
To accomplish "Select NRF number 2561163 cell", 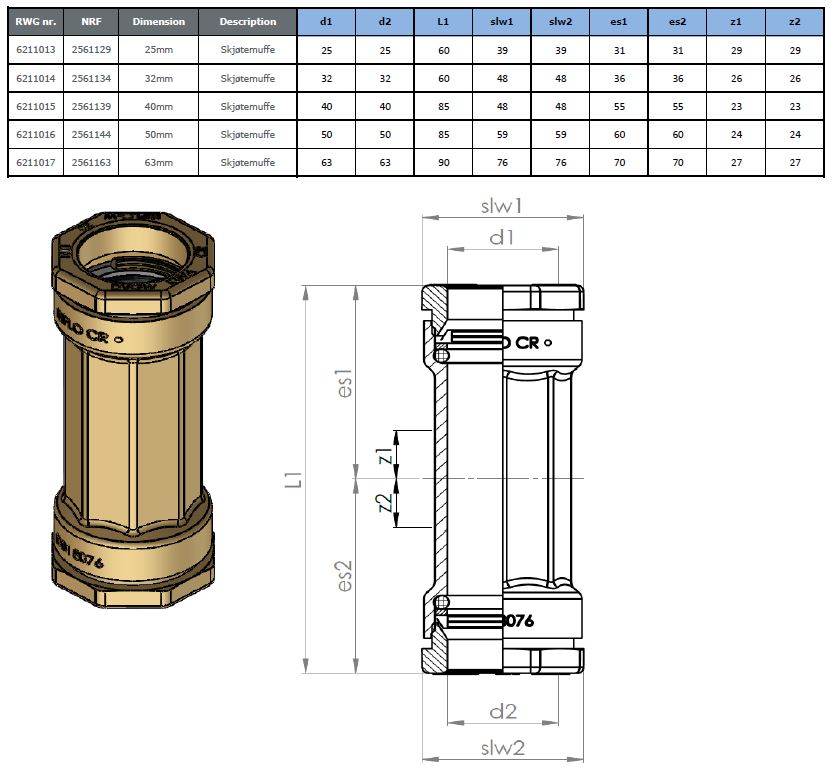I will 91,162.
